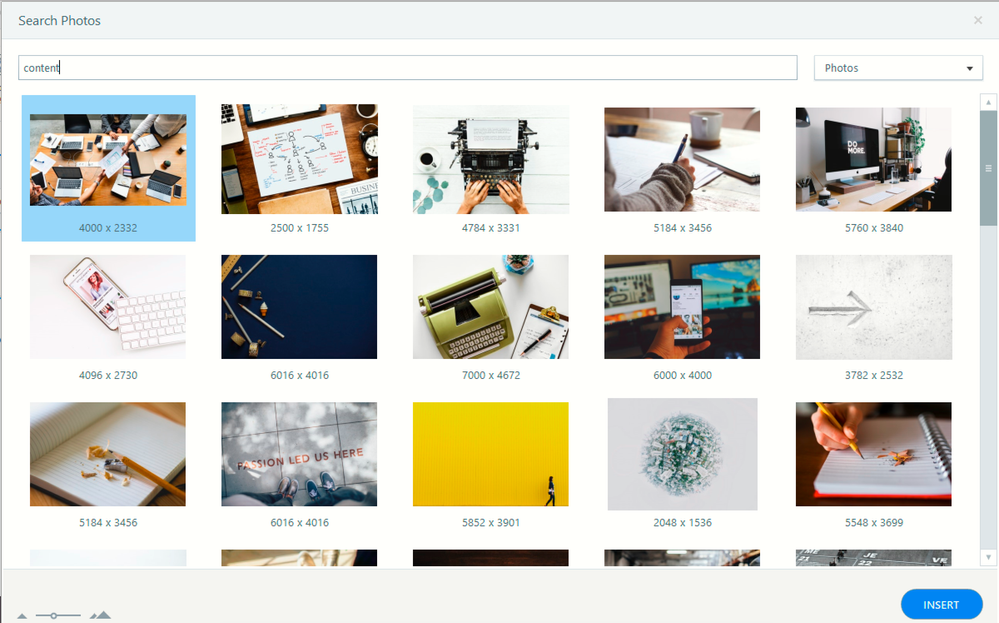The width and height of the screenshot is (999, 623).
Task: Select the hand holding smartphone photo
Action: (682, 307)
